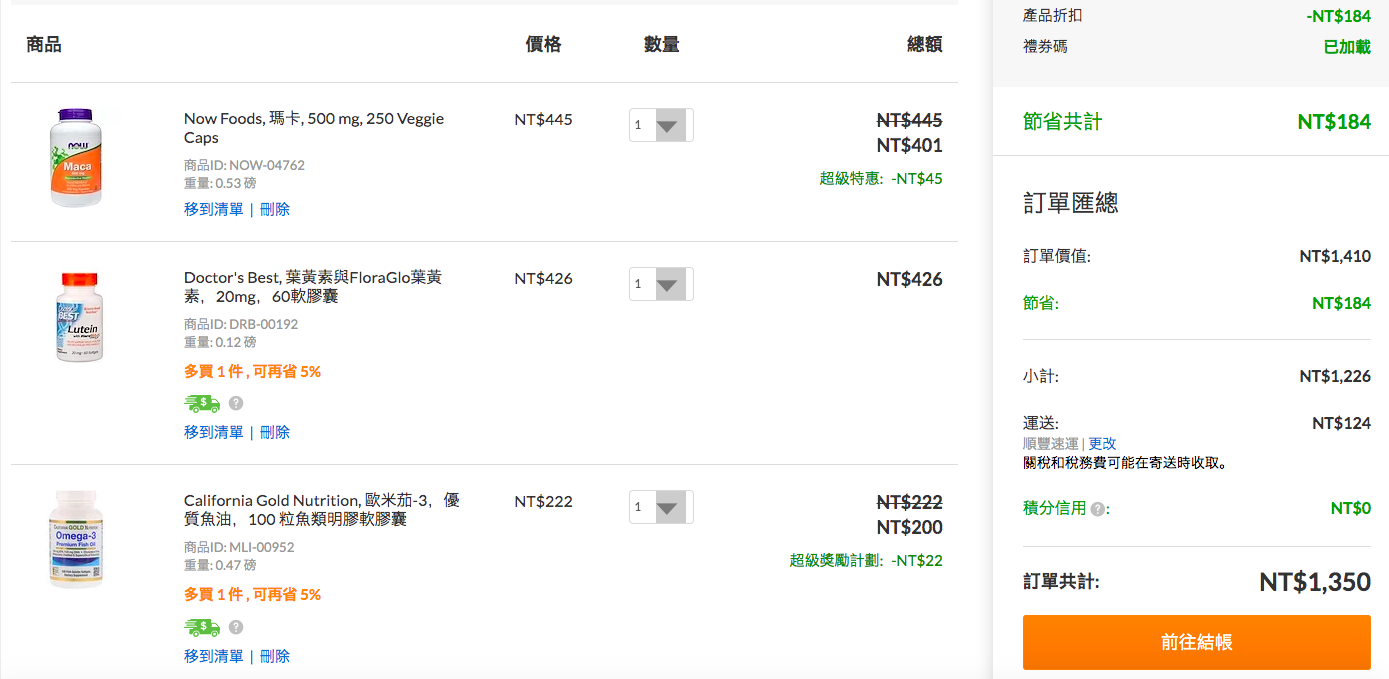
Task: Click the question mark help icon under Omega-3
Action: tap(236, 627)
